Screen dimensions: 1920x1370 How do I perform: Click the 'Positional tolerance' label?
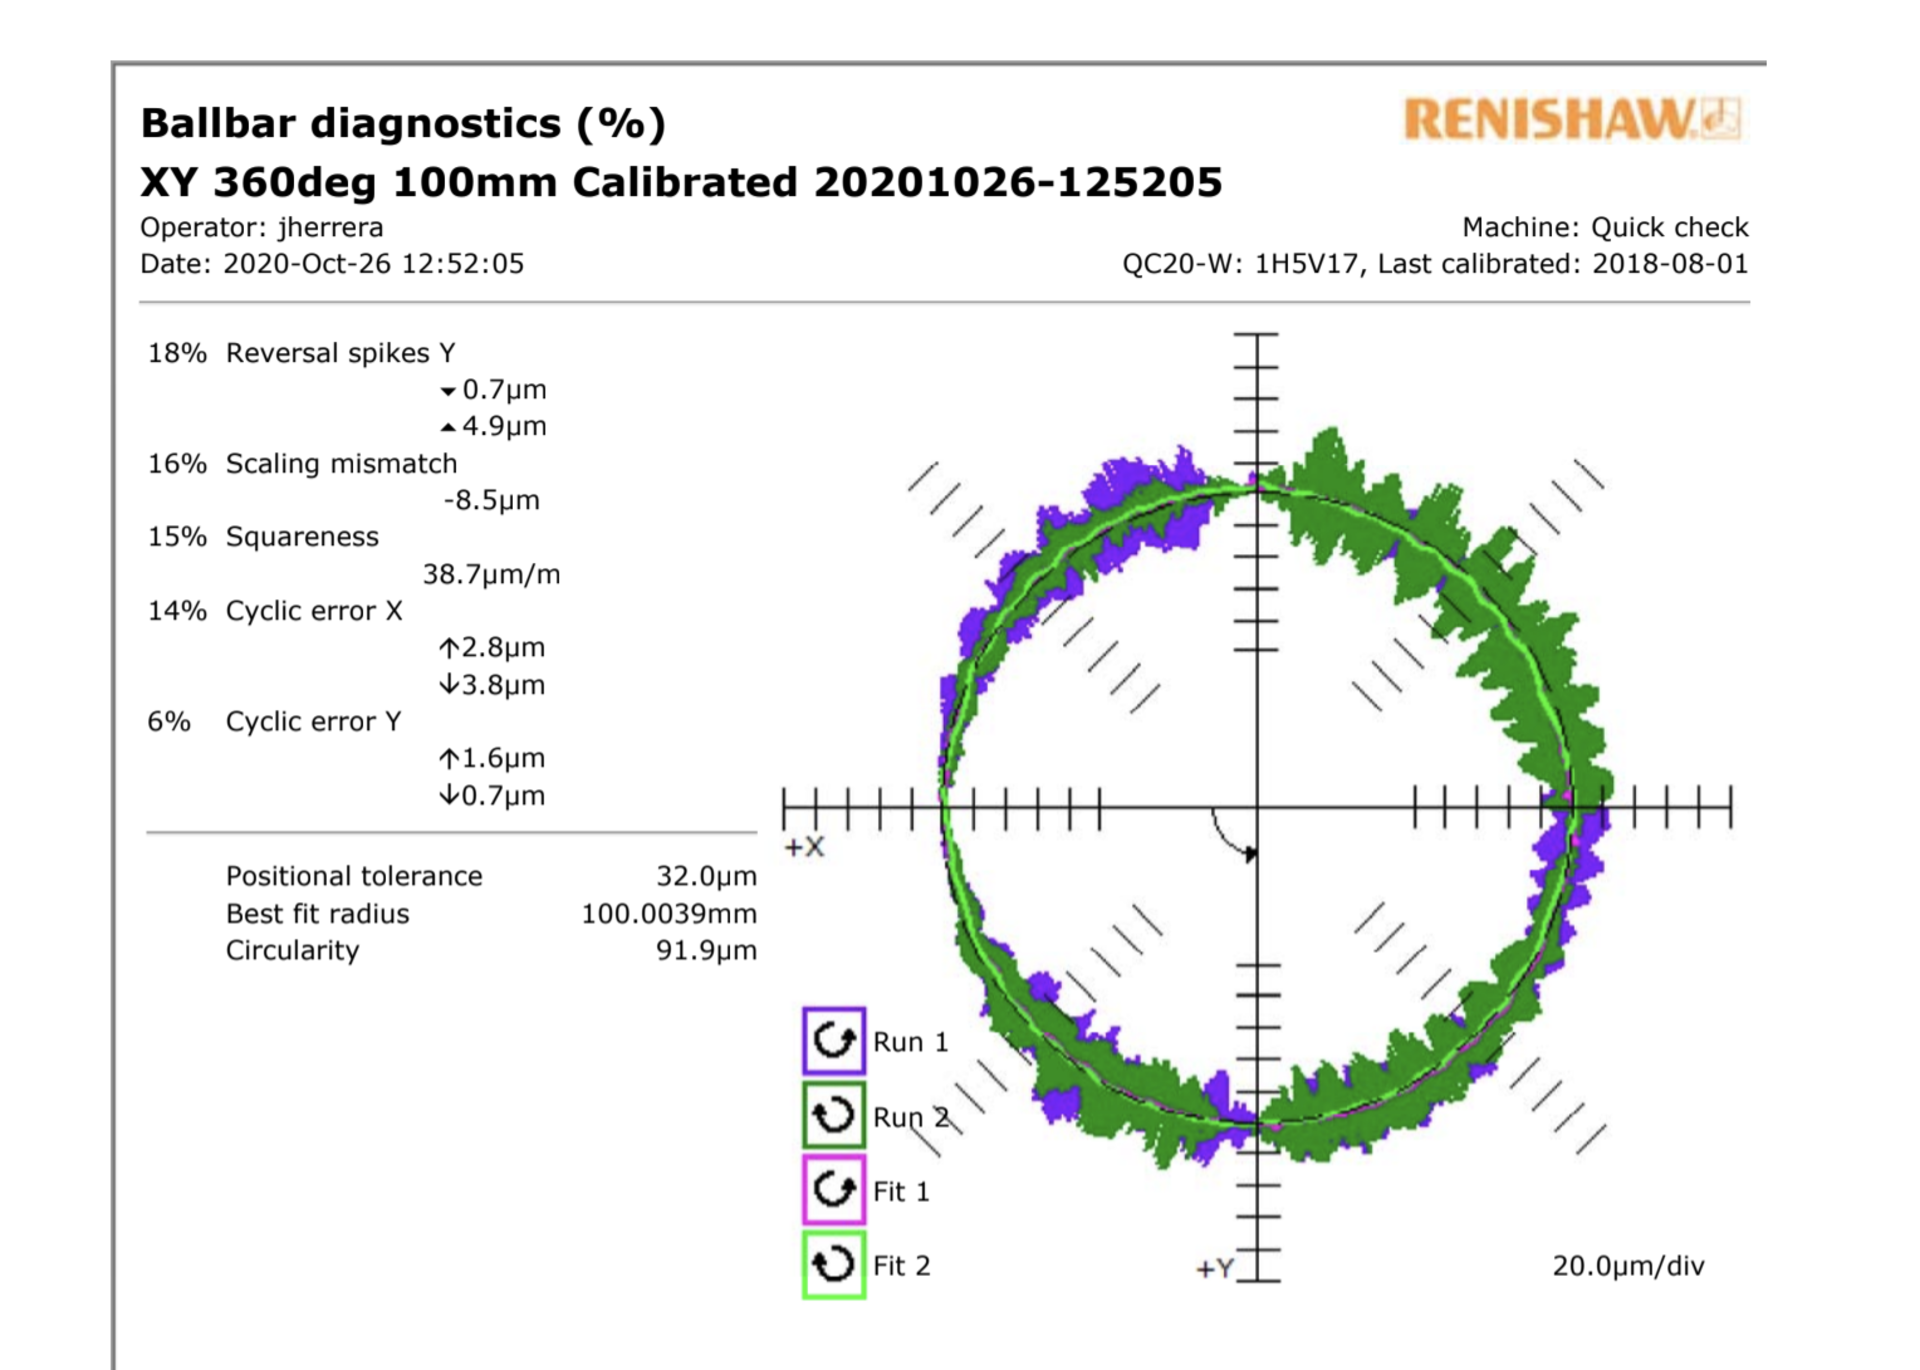354,877
